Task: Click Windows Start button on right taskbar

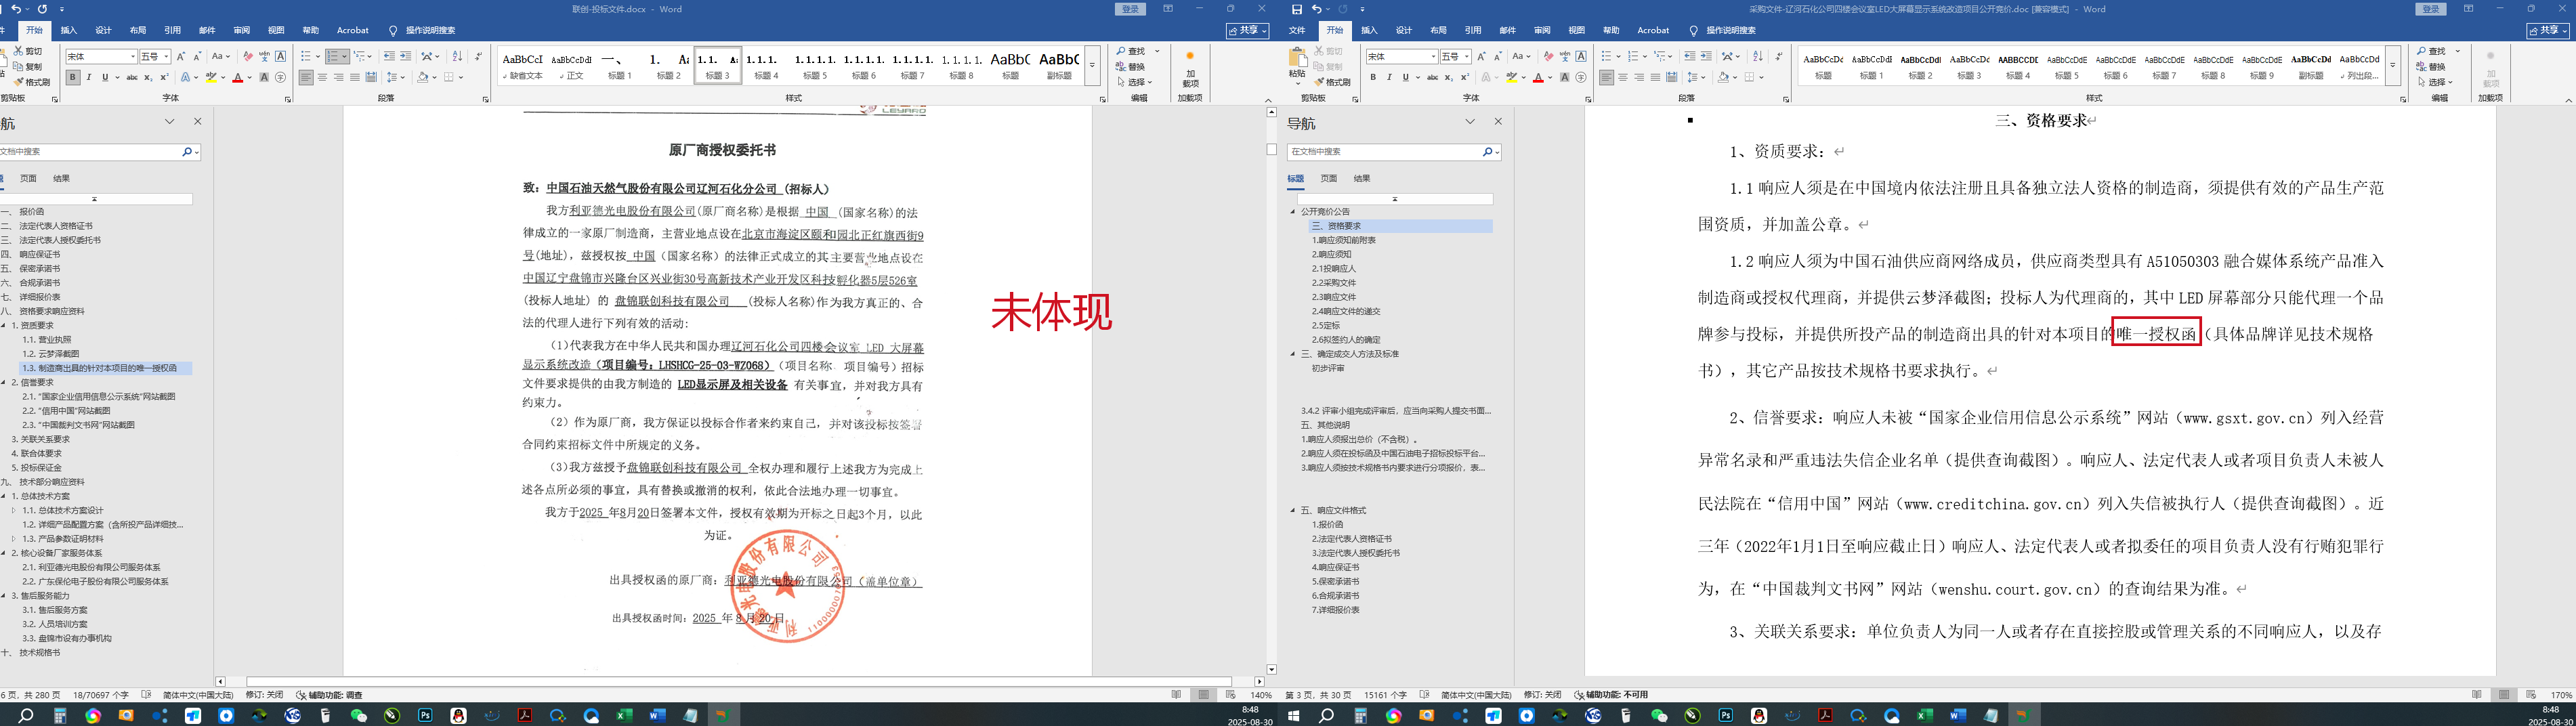Action: tap(1293, 715)
